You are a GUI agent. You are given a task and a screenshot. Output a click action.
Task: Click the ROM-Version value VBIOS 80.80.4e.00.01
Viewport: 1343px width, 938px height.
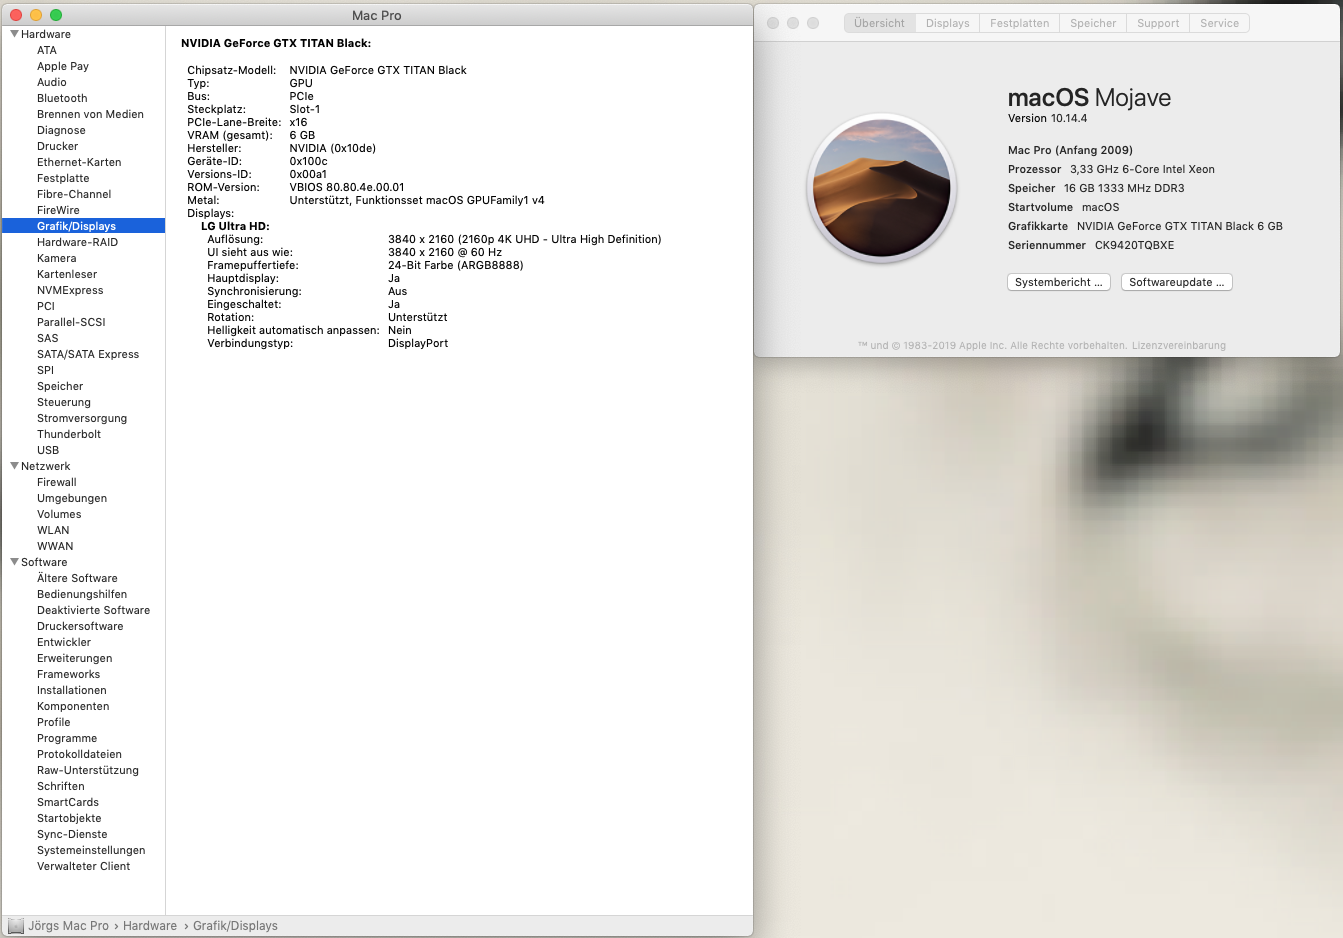(x=347, y=187)
